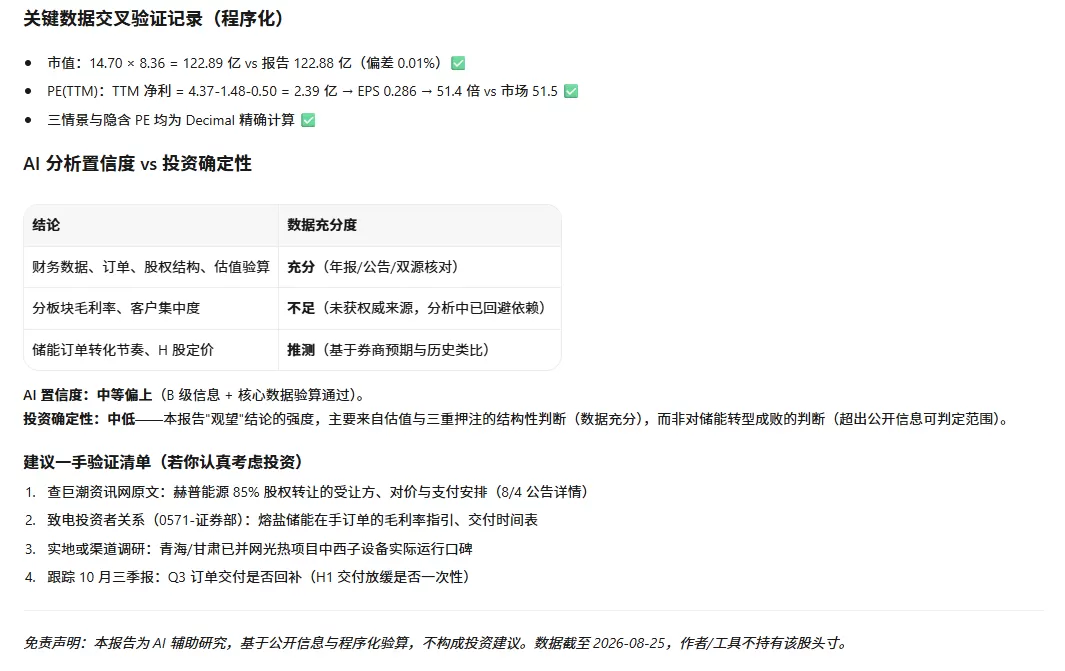The width and height of the screenshot is (1065, 671).
Task: Click the cell starting with 不足（未获权威来源
Action: coord(420,308)
